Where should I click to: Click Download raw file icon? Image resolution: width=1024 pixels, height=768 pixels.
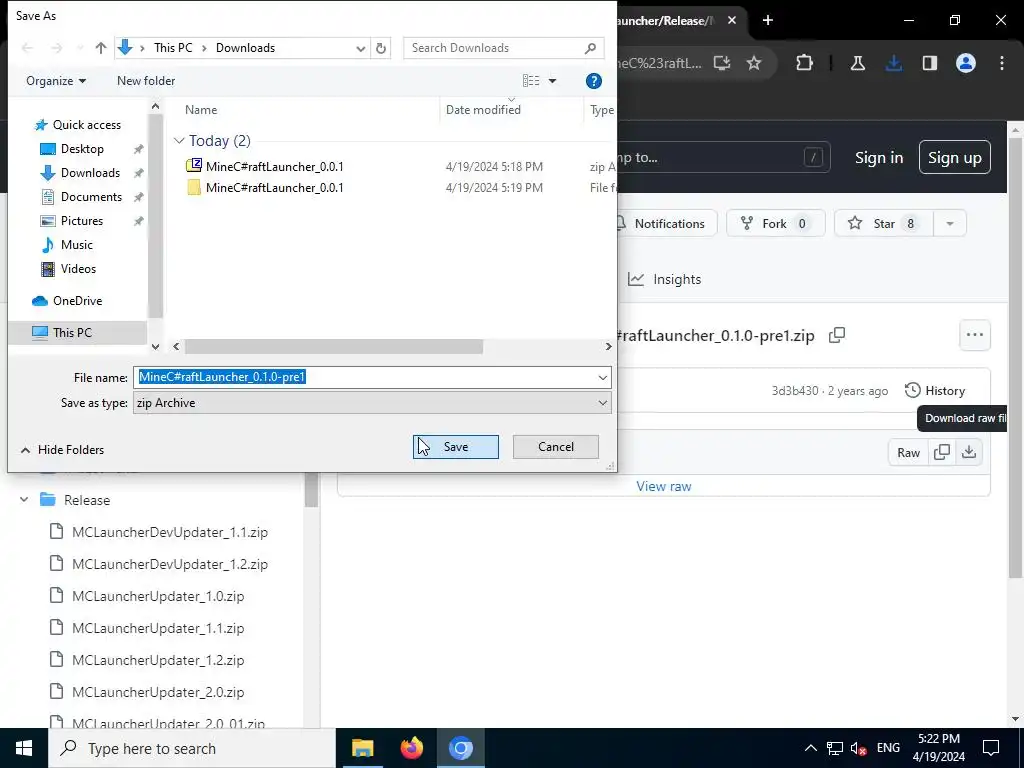(969, 453)
